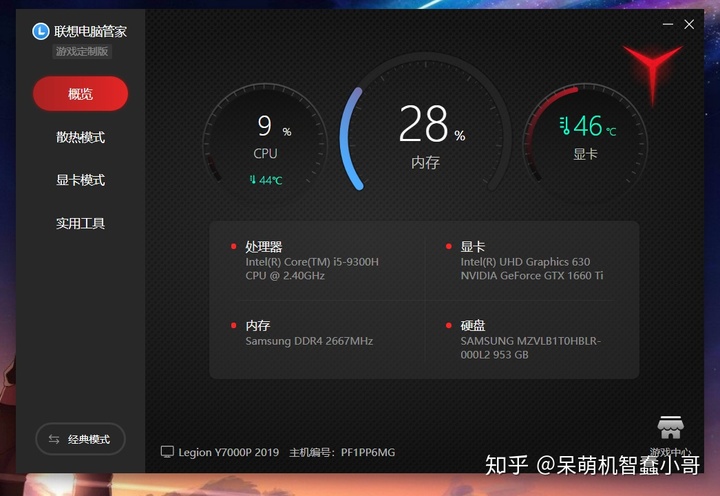This screenshot has width=720, height=496.
Task: Click the 内存 memory info heading
Action: [258, 326]
